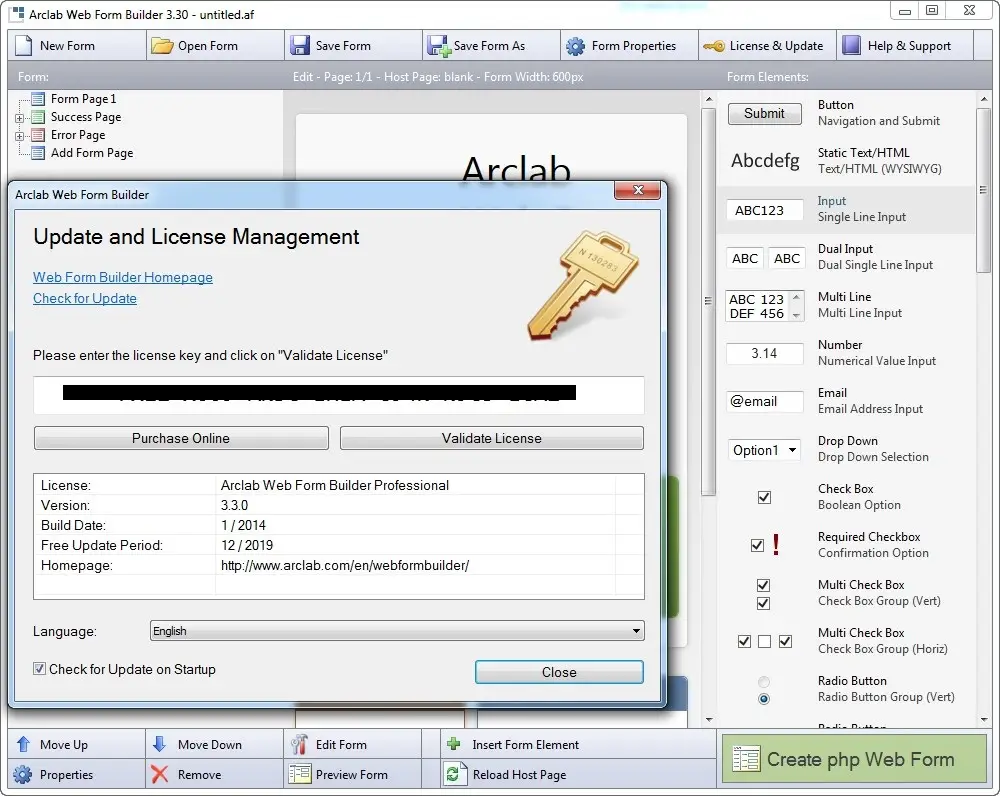Select the ABC123 Single Line Input element

pyautogui.click(x=764, y=210)
